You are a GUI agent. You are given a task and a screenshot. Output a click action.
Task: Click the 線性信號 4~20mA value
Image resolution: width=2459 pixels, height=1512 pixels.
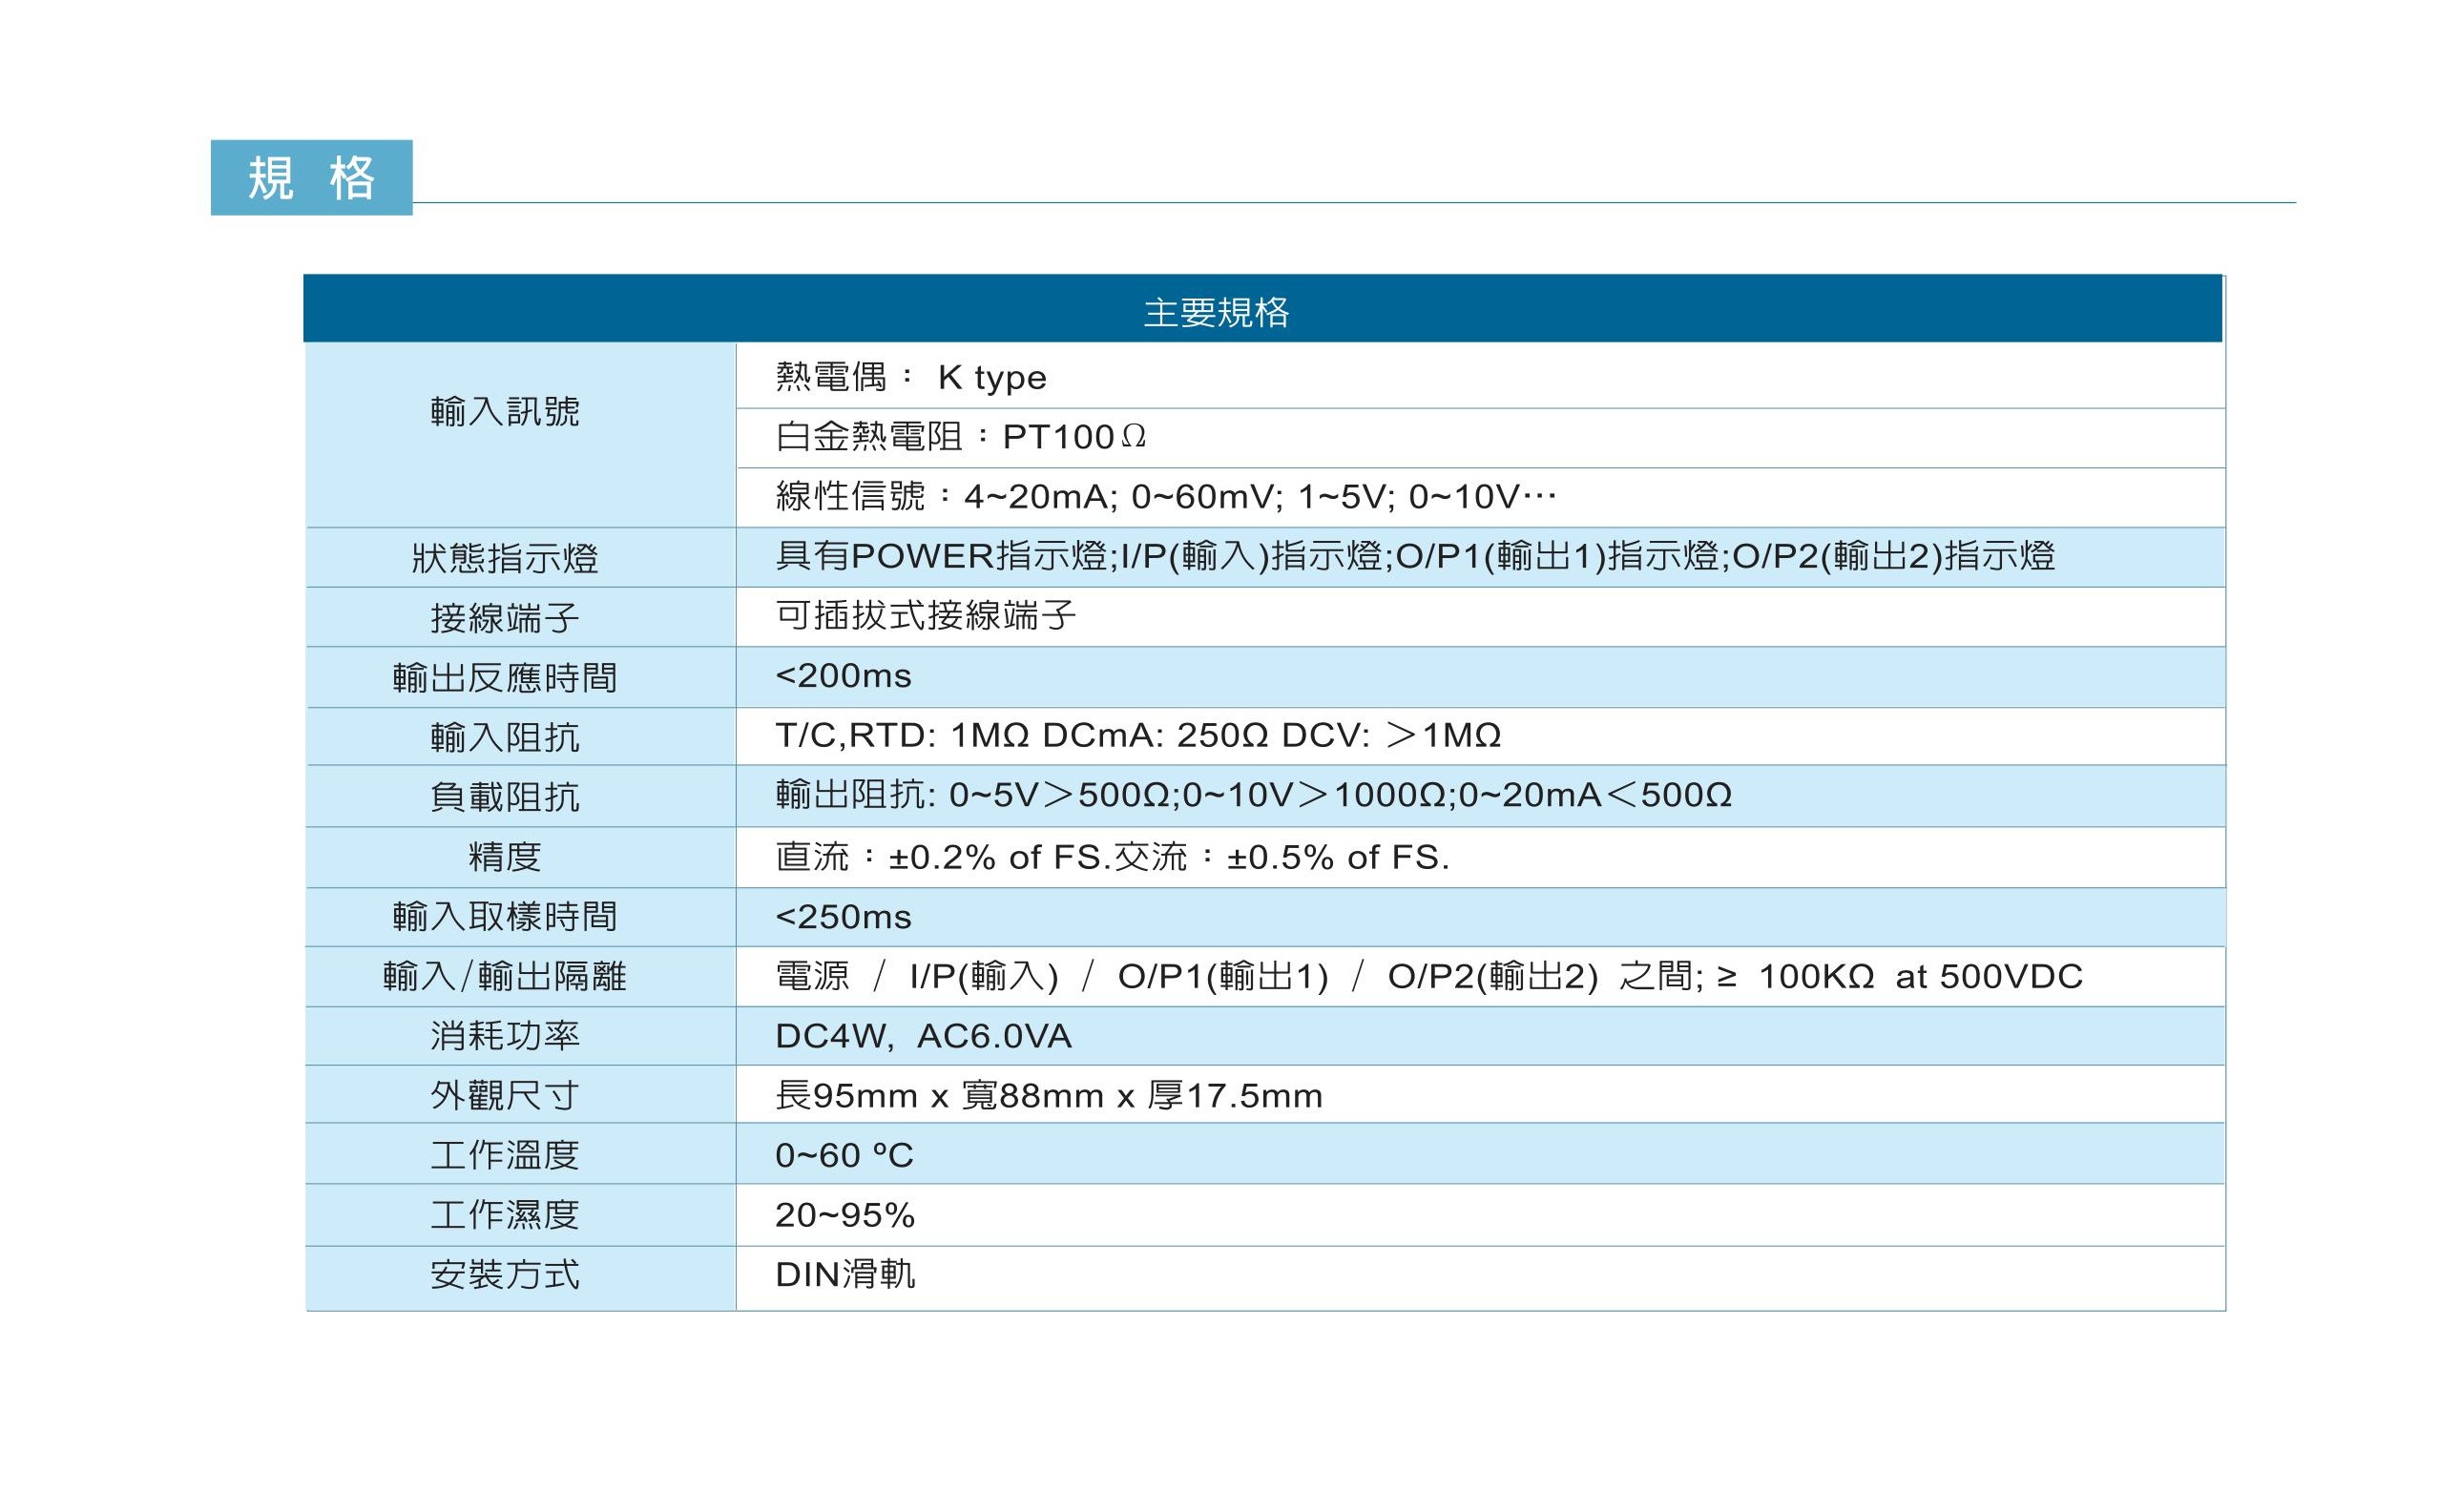click(1166, 496)
